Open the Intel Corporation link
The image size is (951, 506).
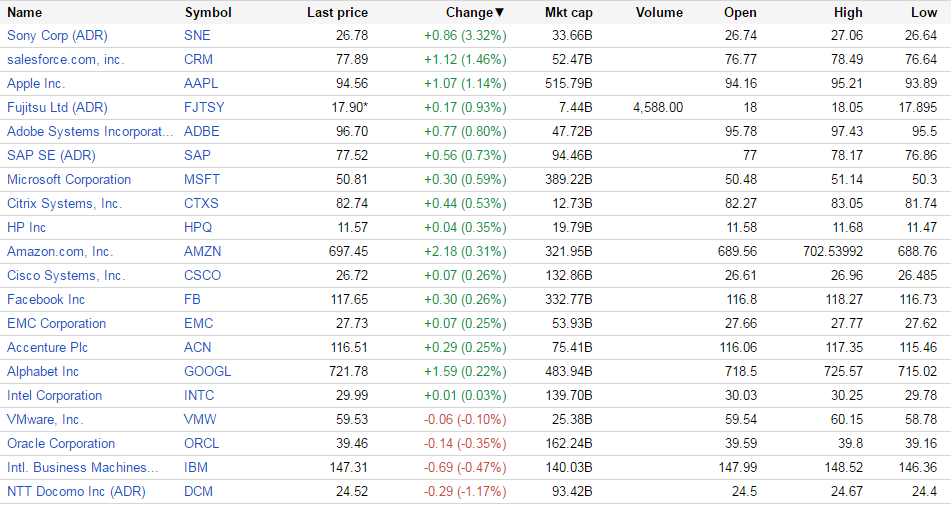pos(54,396)
